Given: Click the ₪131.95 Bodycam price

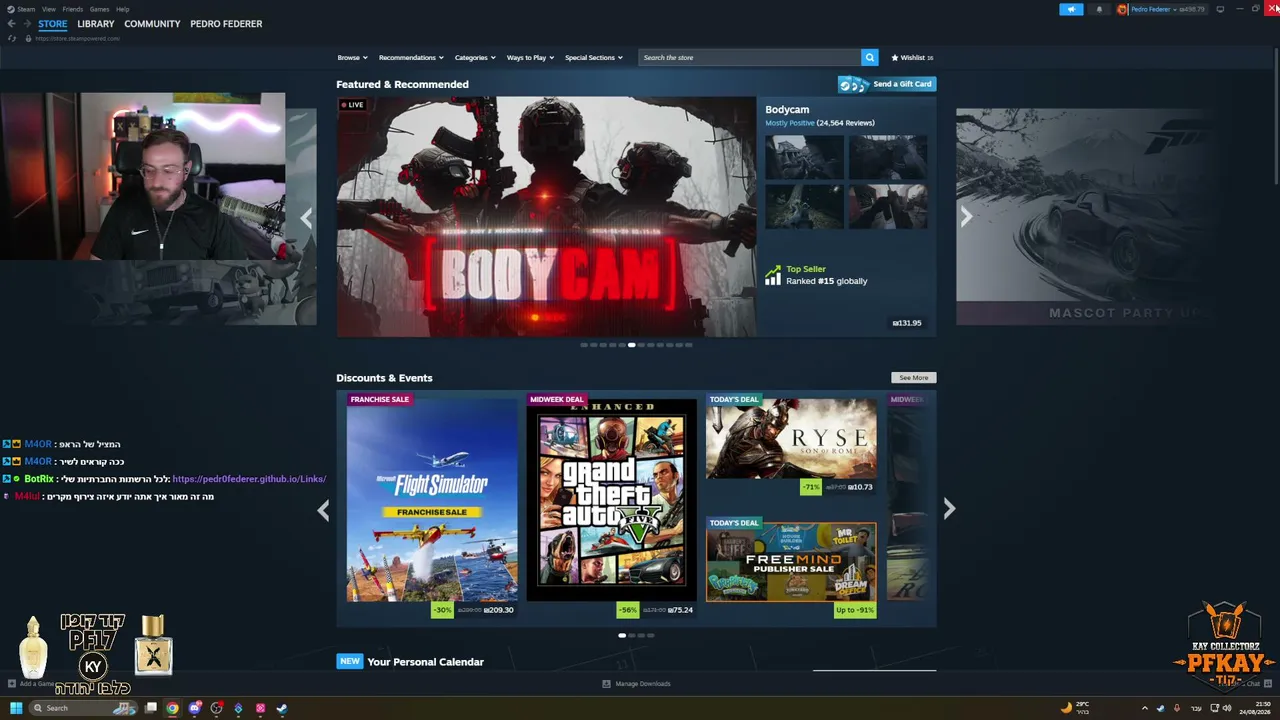Looking at the screenshot, I should click(907, 323).
